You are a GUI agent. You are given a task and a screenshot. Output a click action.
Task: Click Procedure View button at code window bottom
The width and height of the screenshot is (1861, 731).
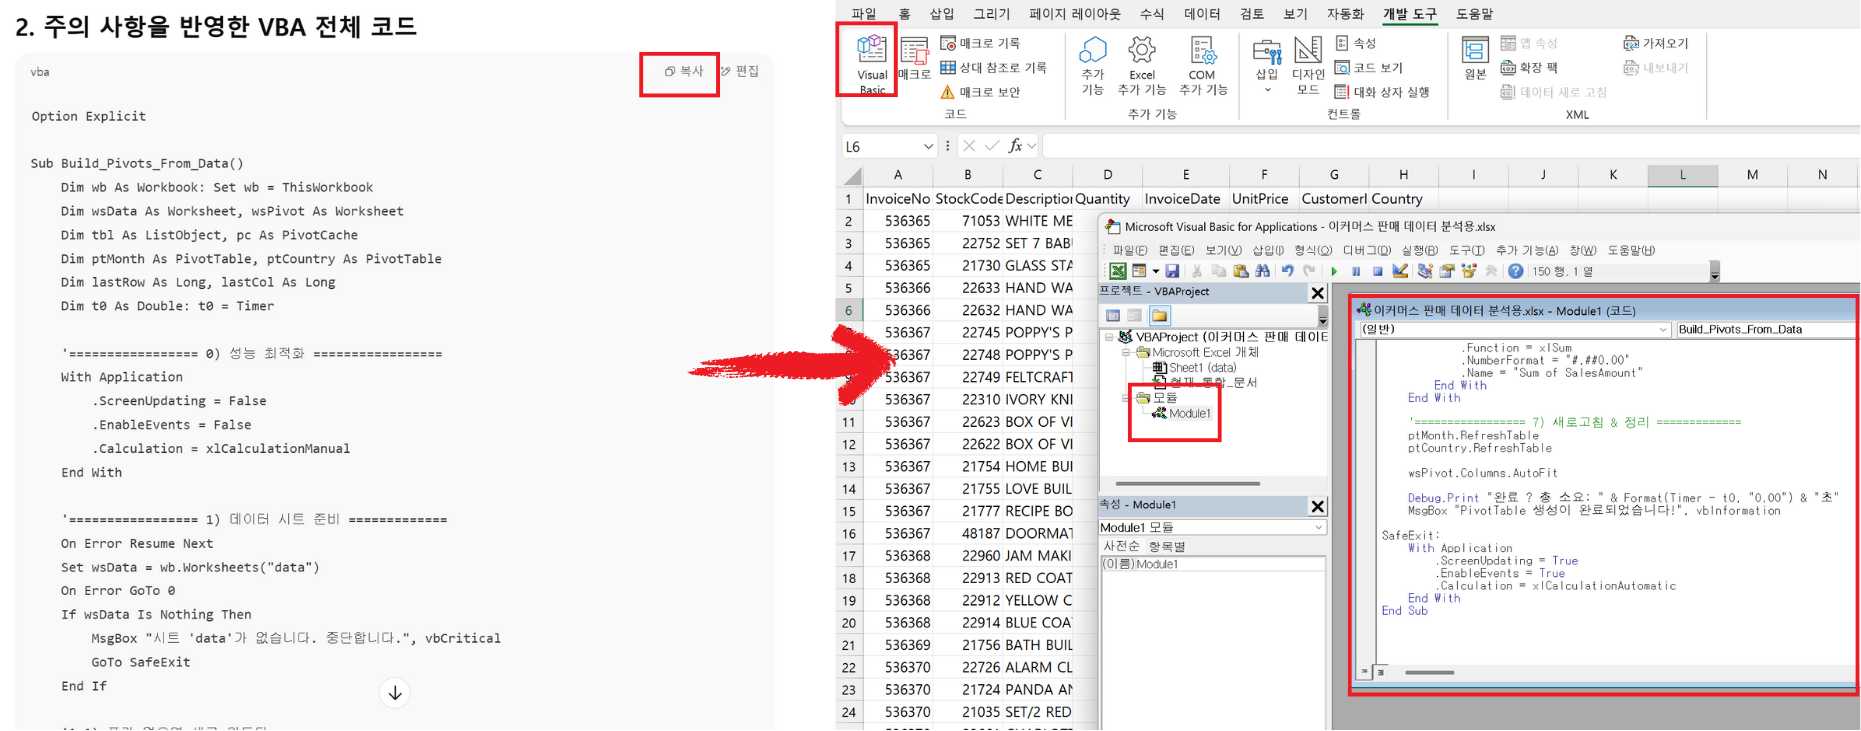(x=1364, y=672)
